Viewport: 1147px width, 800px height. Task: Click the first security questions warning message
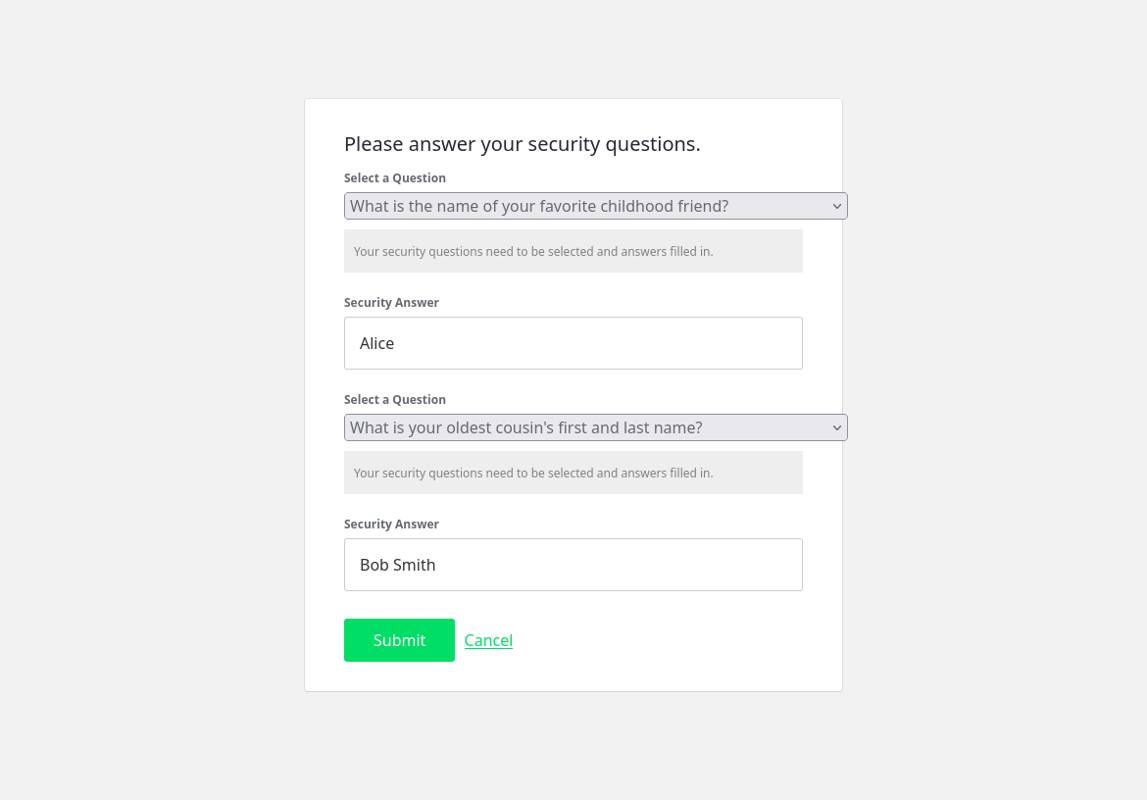[573, 251]
